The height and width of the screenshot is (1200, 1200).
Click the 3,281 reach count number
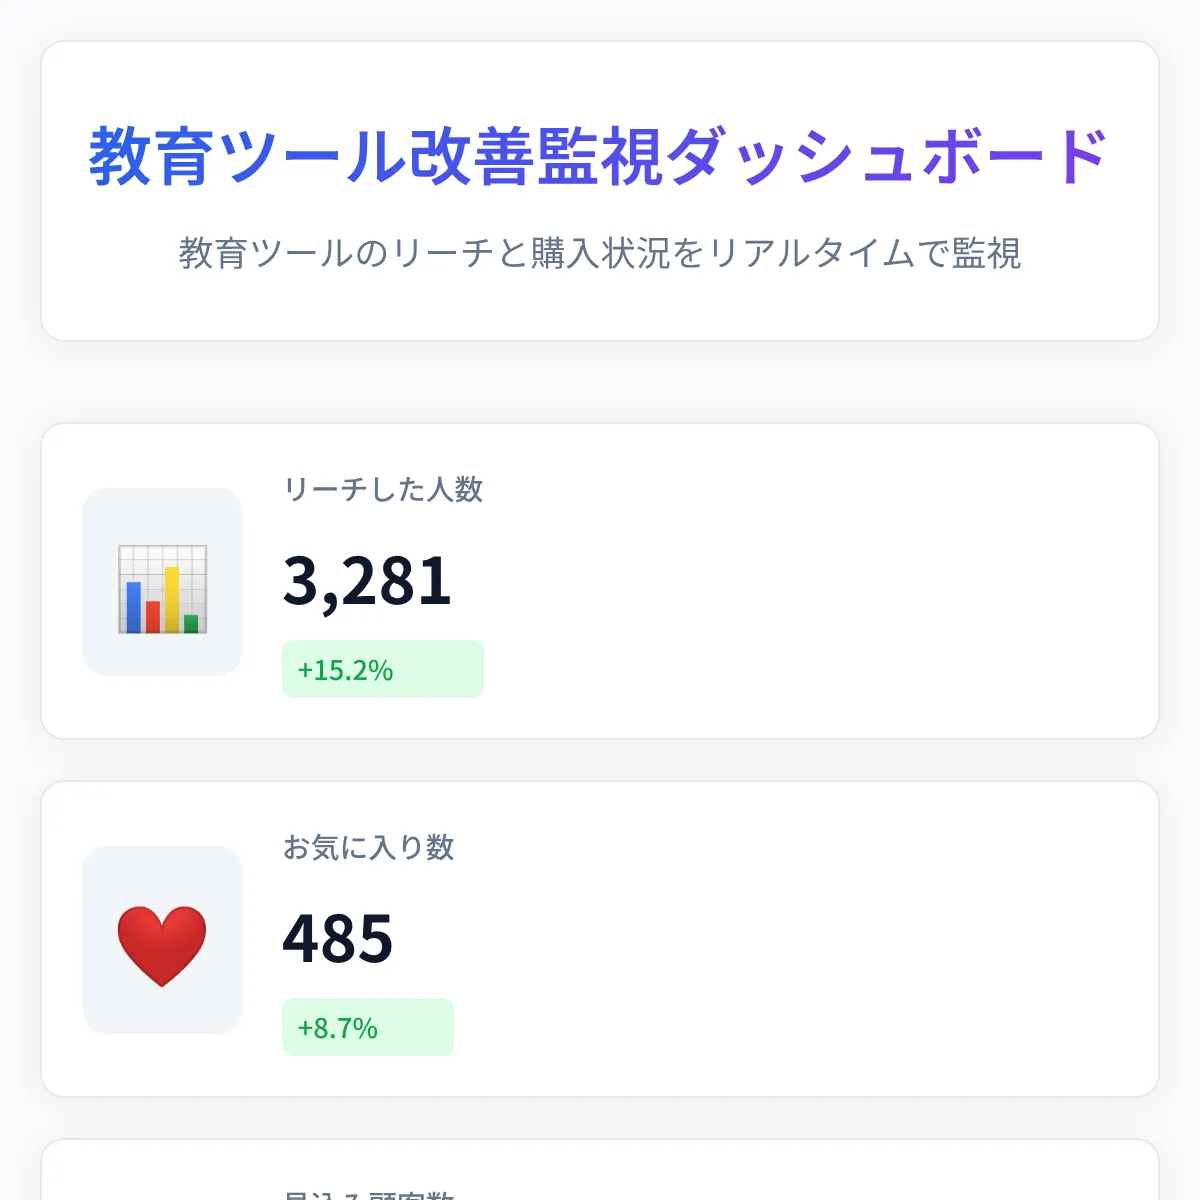pos(367,582)
